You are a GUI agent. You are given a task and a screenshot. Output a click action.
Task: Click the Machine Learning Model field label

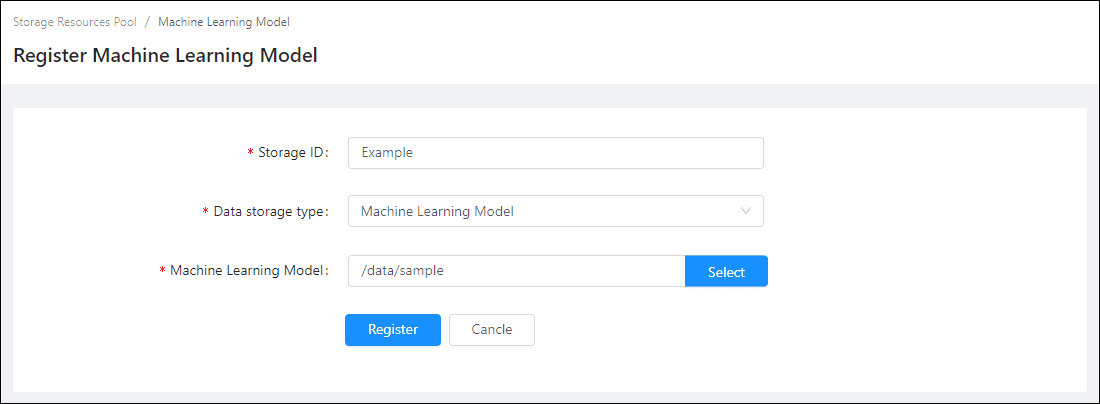[249, 270]
